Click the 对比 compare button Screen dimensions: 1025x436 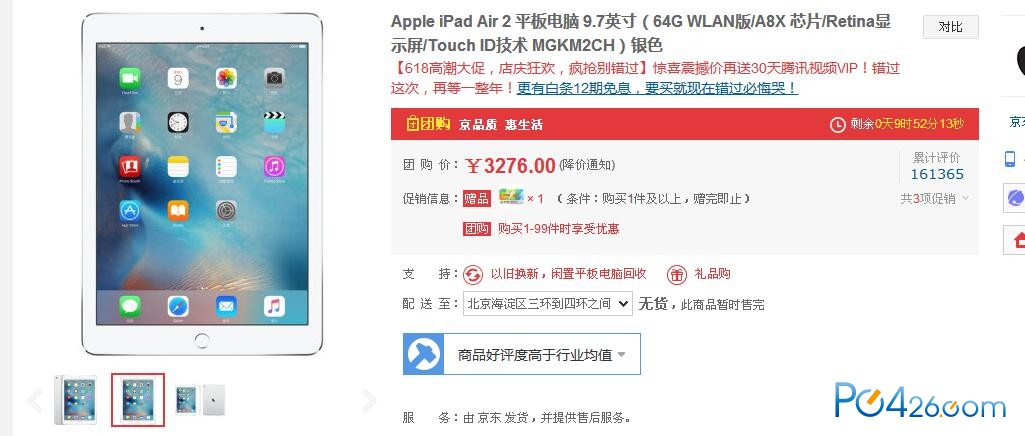950,27
